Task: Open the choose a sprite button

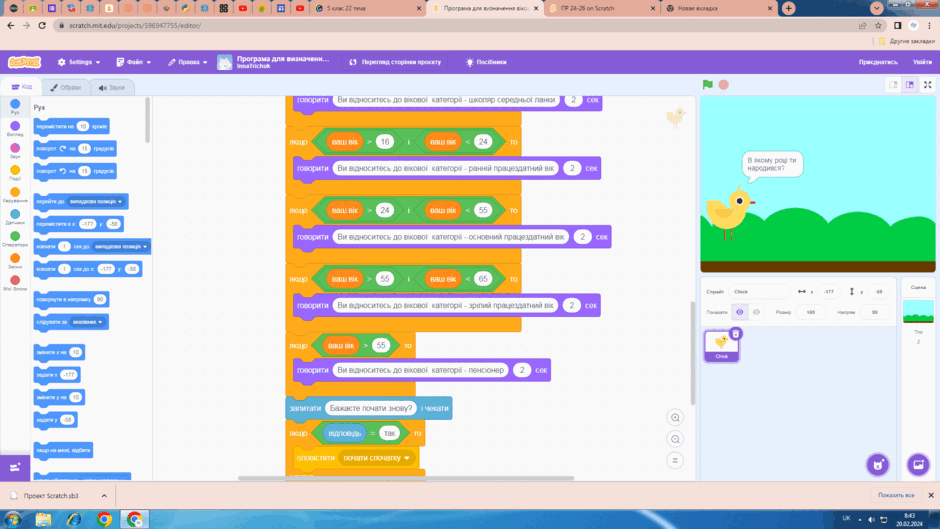Action: [x=878, y=464]
